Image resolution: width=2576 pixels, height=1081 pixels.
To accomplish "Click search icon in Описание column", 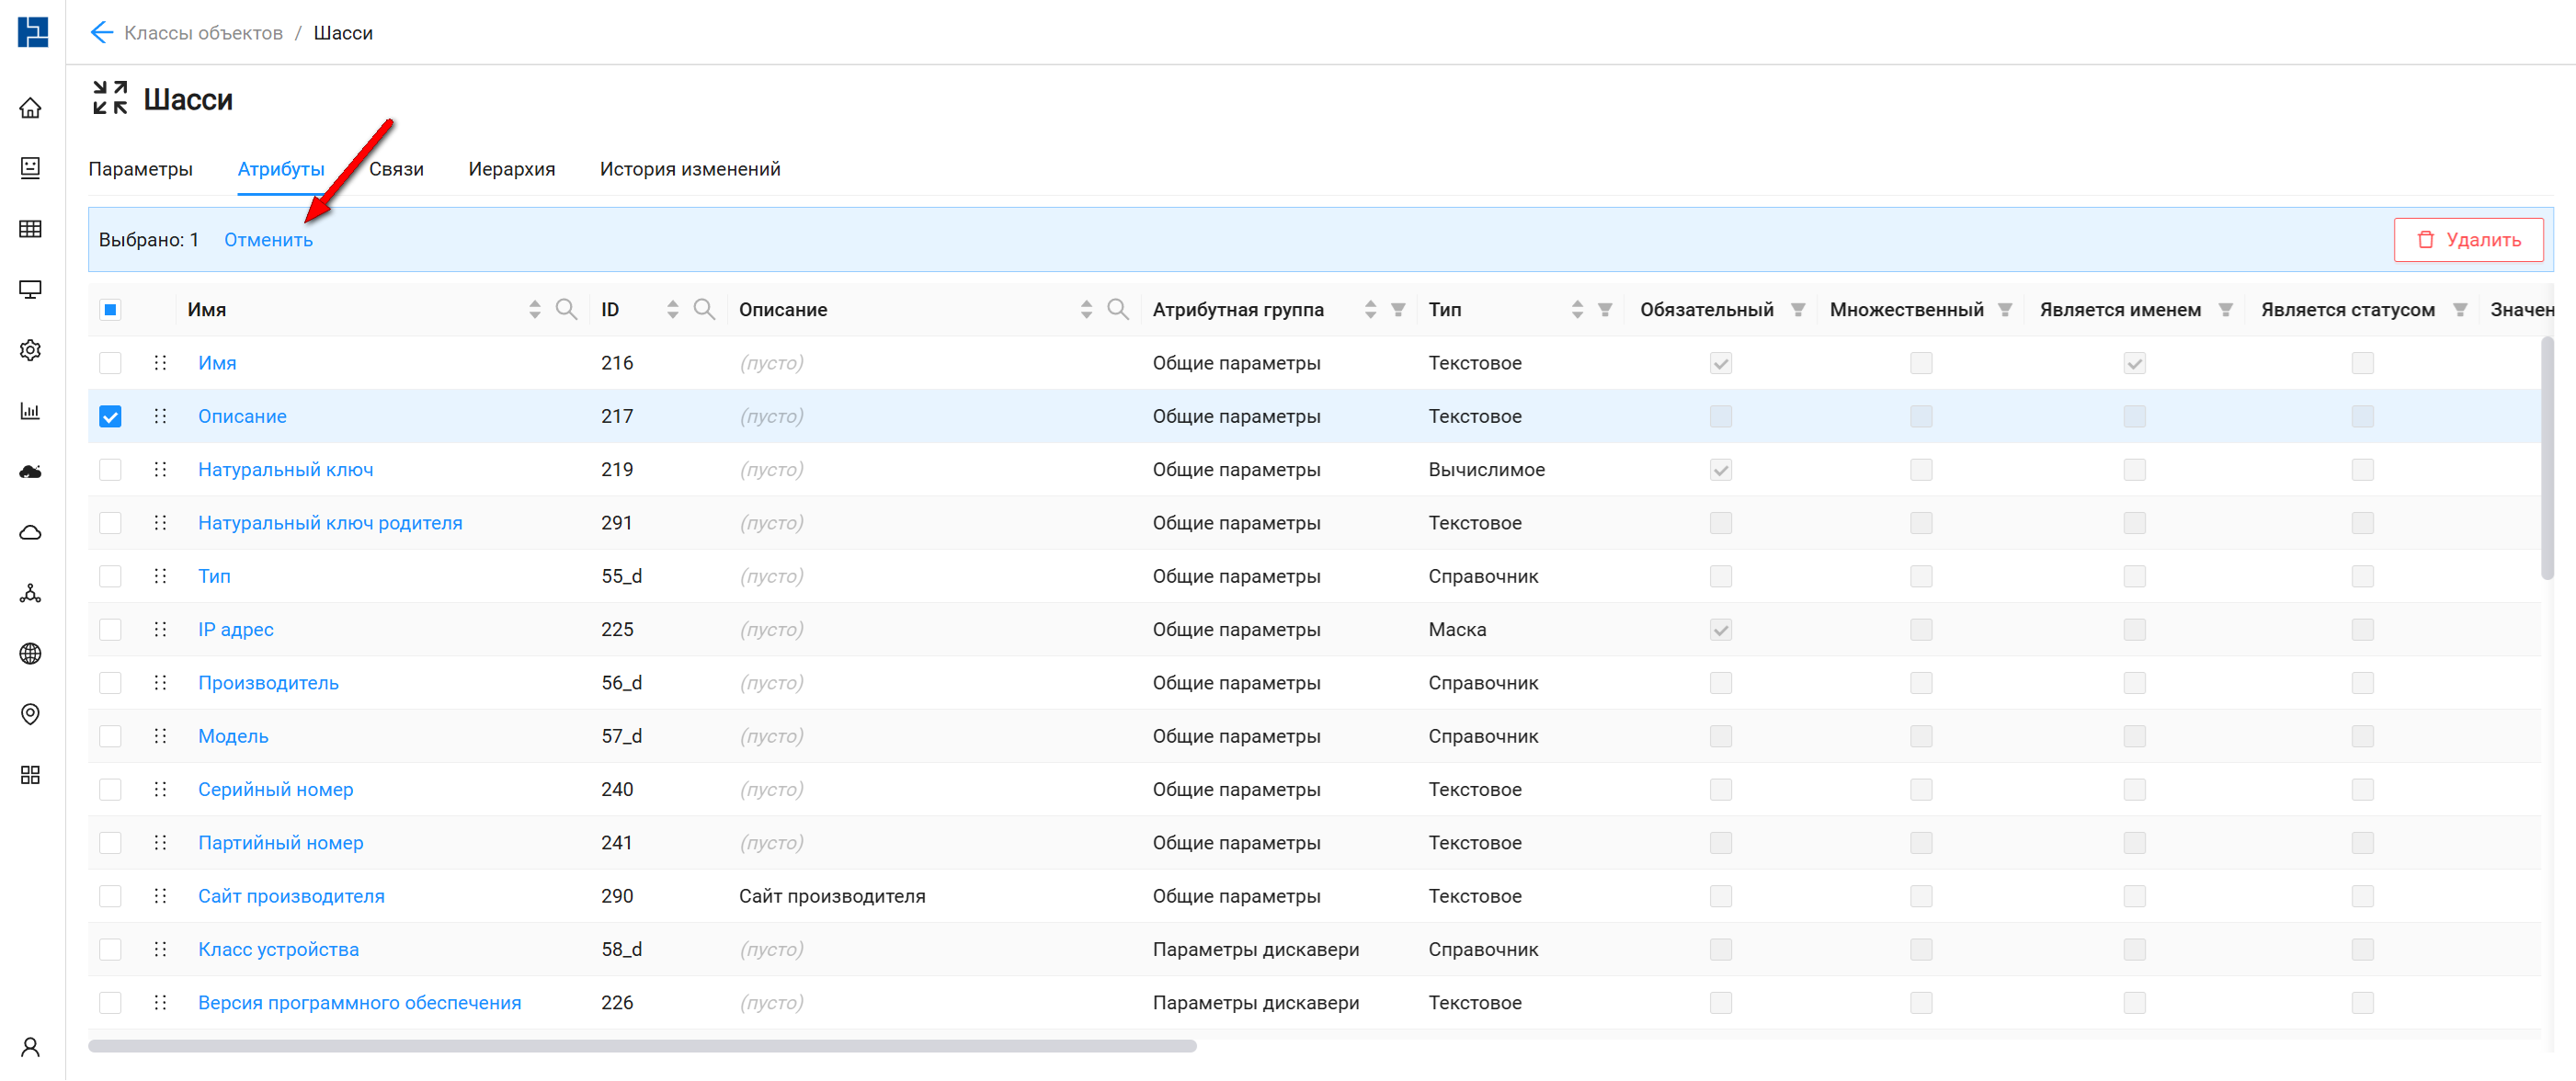I will point(1118,310).
